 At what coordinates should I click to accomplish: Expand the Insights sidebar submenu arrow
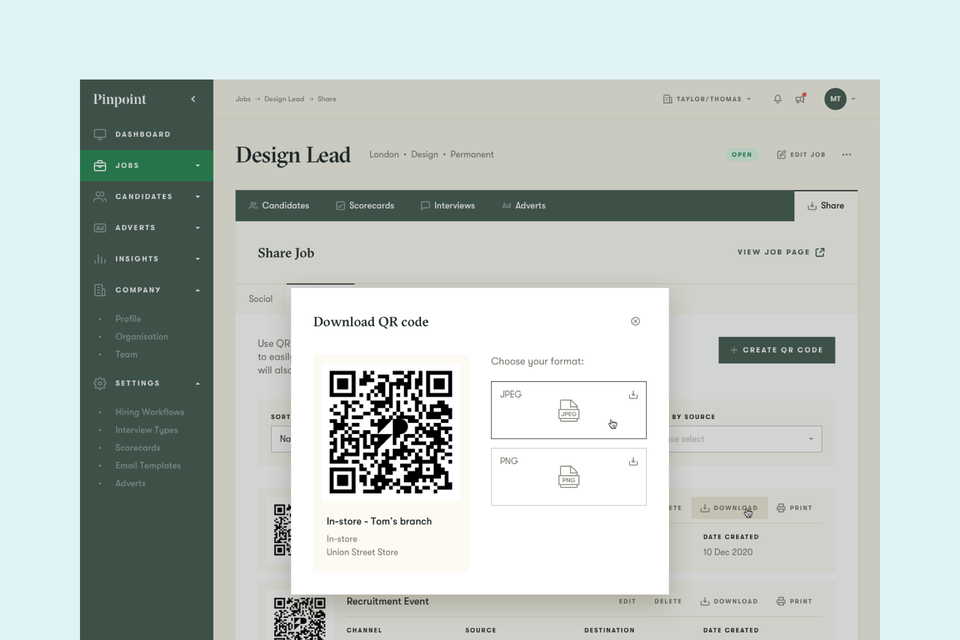[198, 259]
